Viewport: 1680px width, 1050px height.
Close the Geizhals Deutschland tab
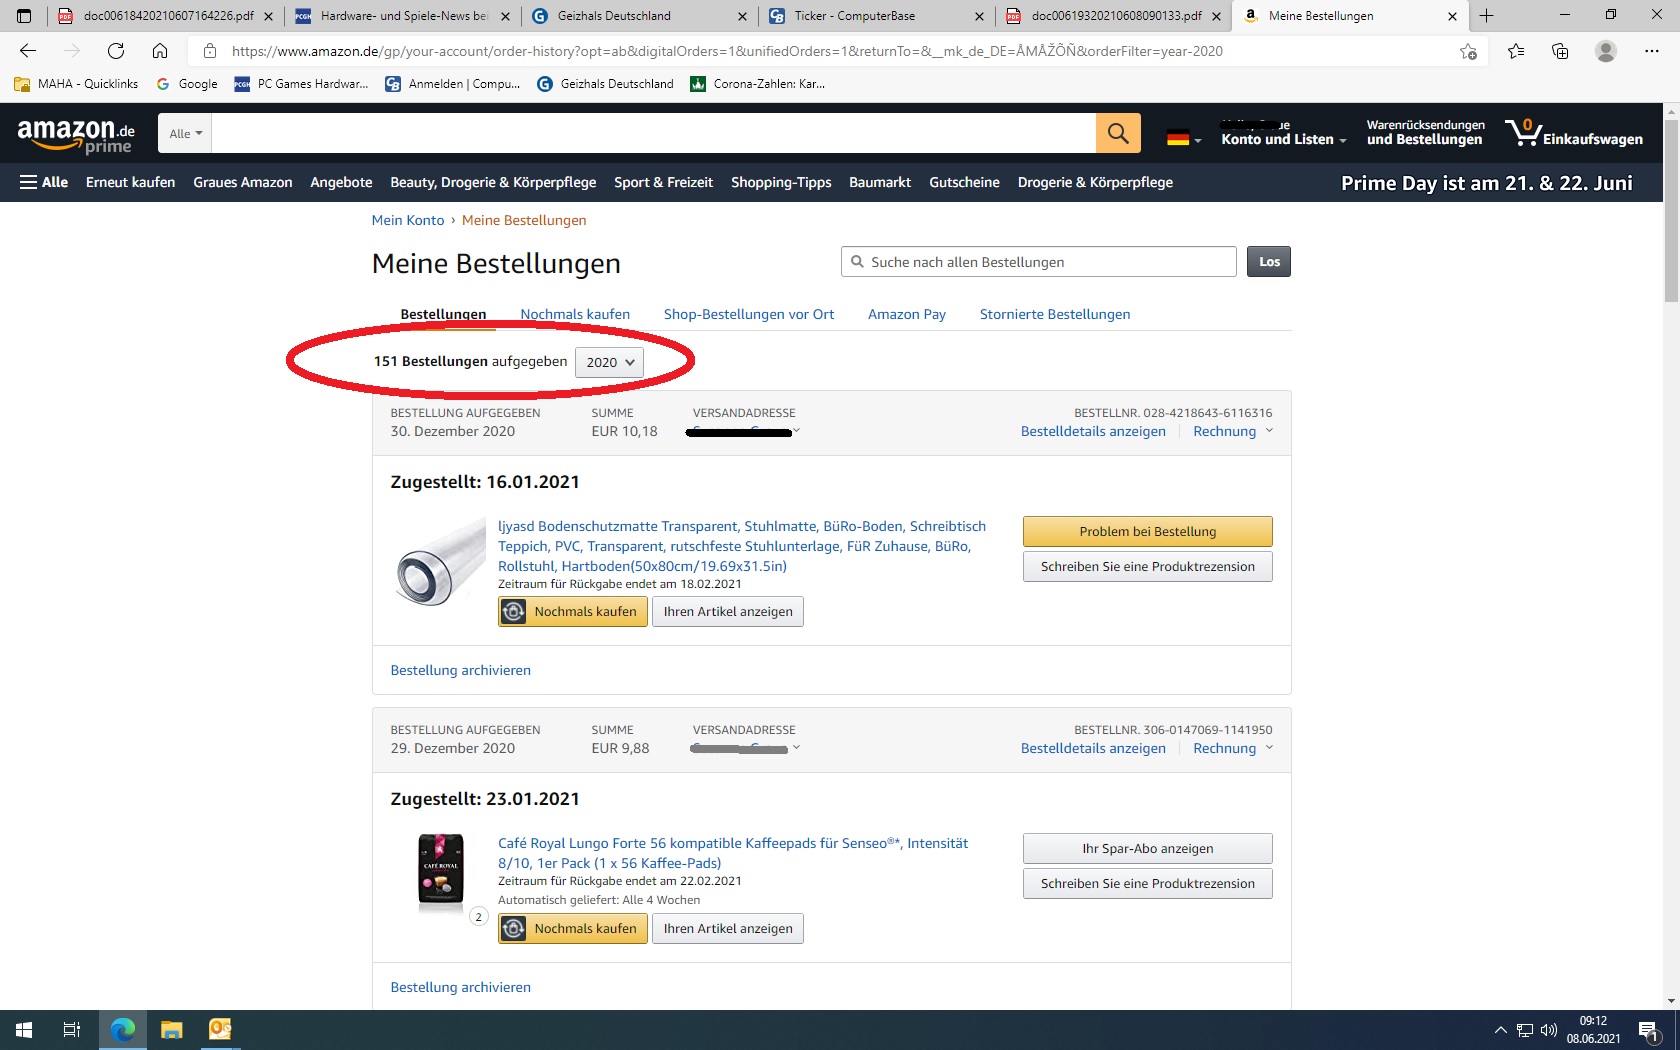741,16
